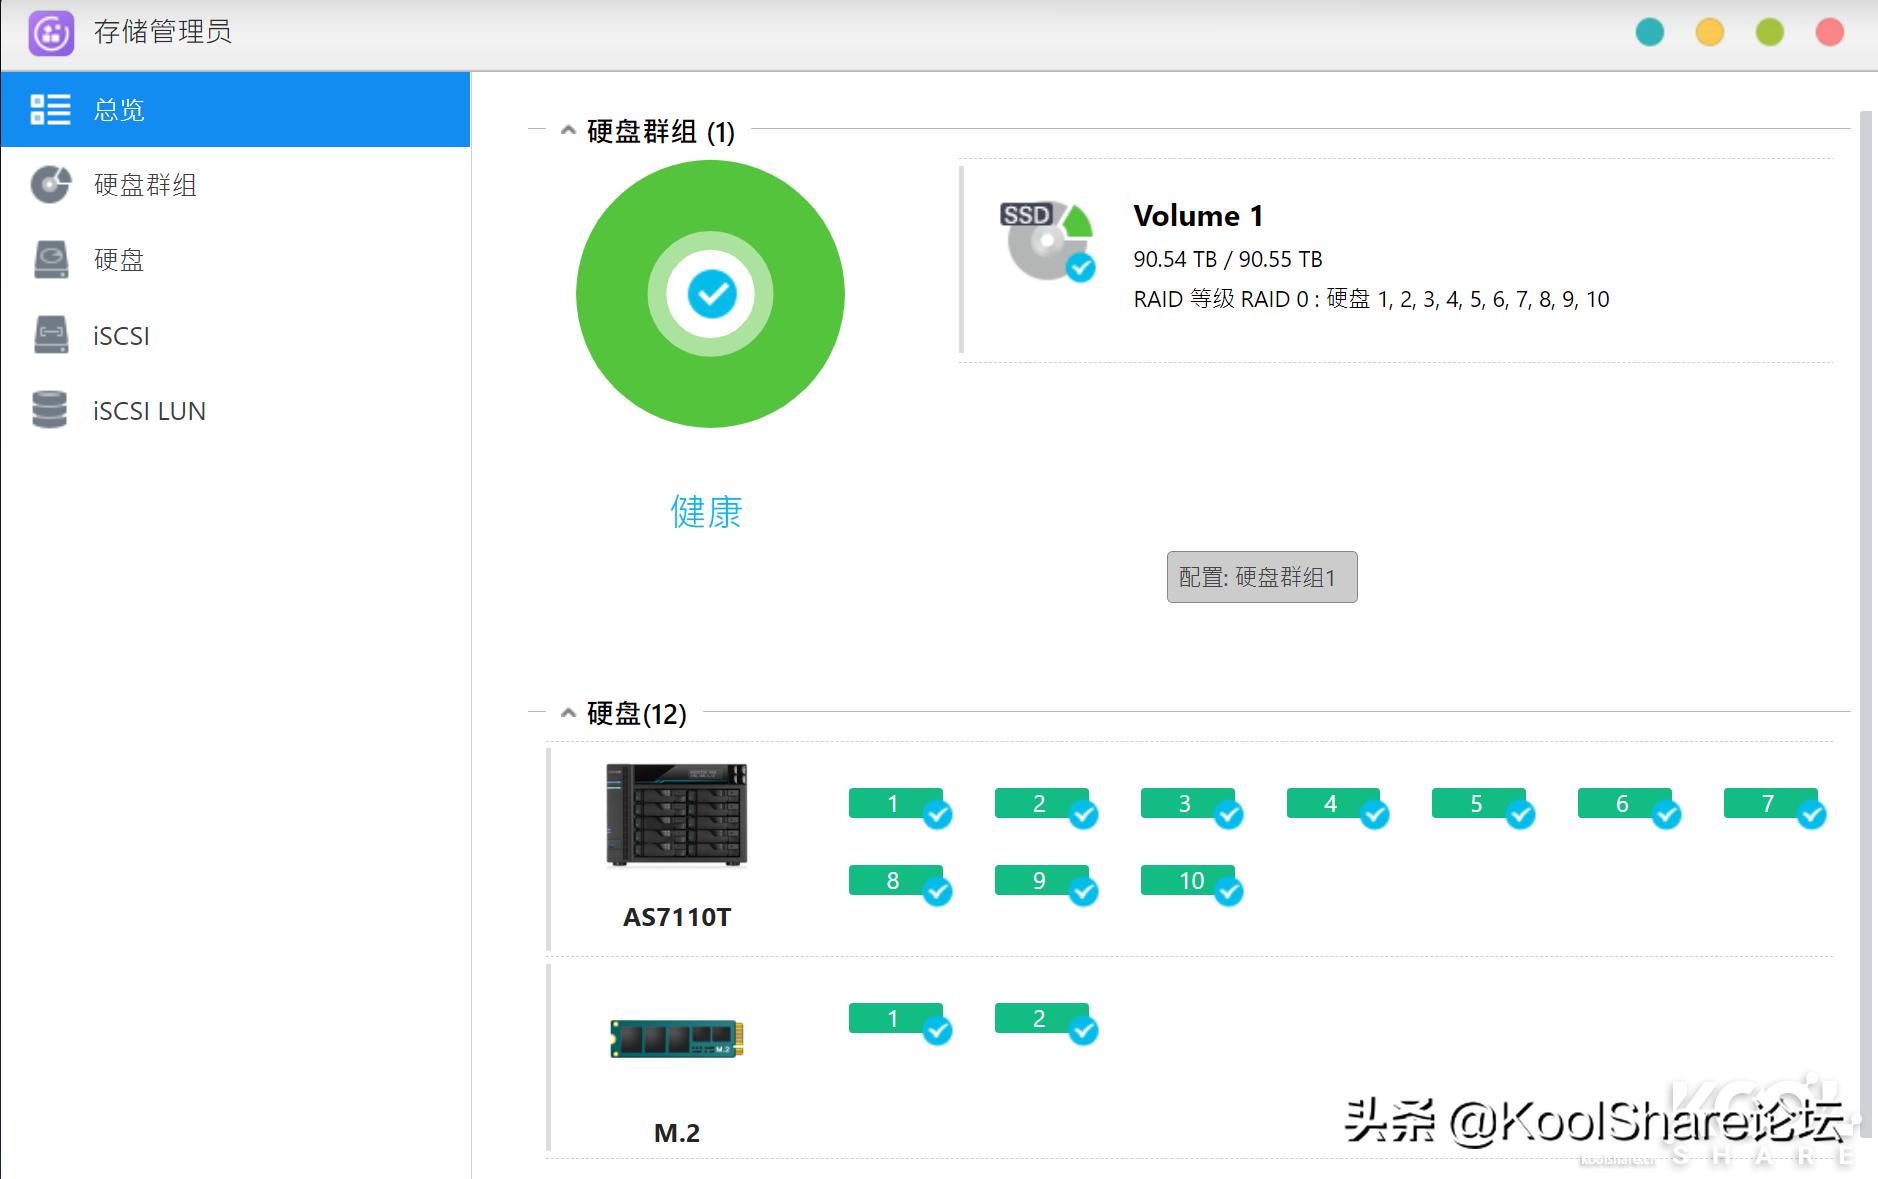Collapse the 硬盘群组 (1) section

567,129
